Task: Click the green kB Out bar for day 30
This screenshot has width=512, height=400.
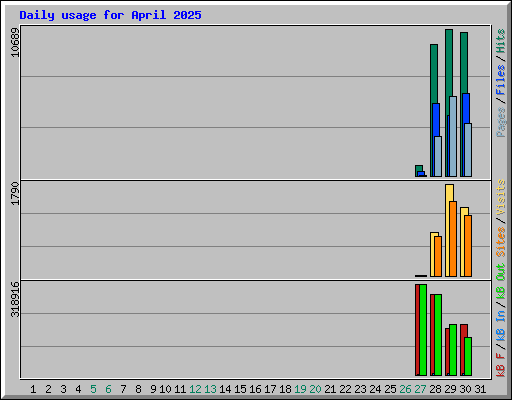Action: (468, 357)
